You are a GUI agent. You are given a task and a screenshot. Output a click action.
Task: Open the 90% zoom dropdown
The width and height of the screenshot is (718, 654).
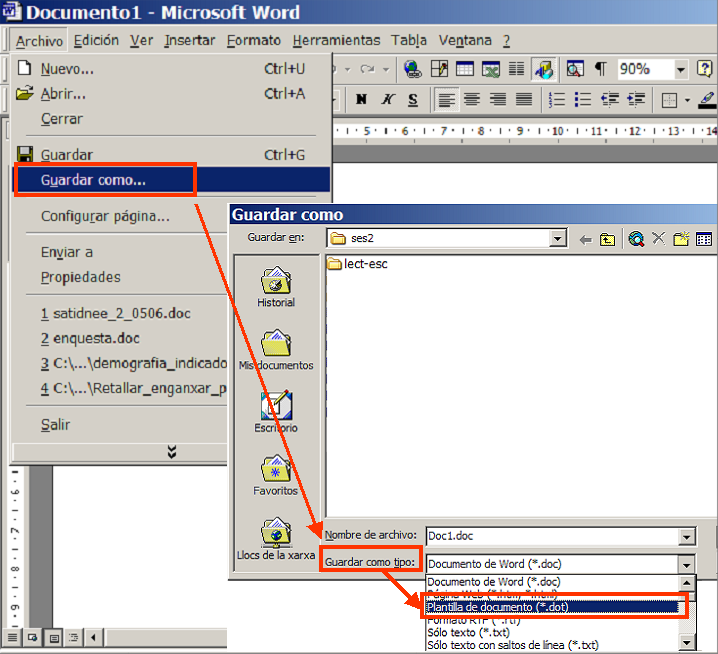pos(681,70)
